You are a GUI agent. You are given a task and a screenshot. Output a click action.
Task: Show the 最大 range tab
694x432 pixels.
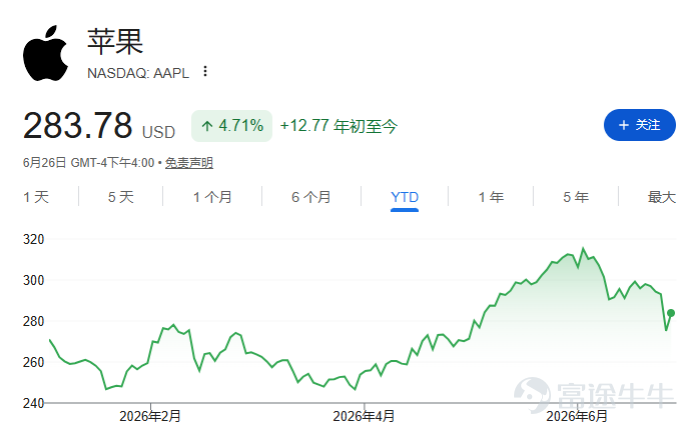pos(662,197)
